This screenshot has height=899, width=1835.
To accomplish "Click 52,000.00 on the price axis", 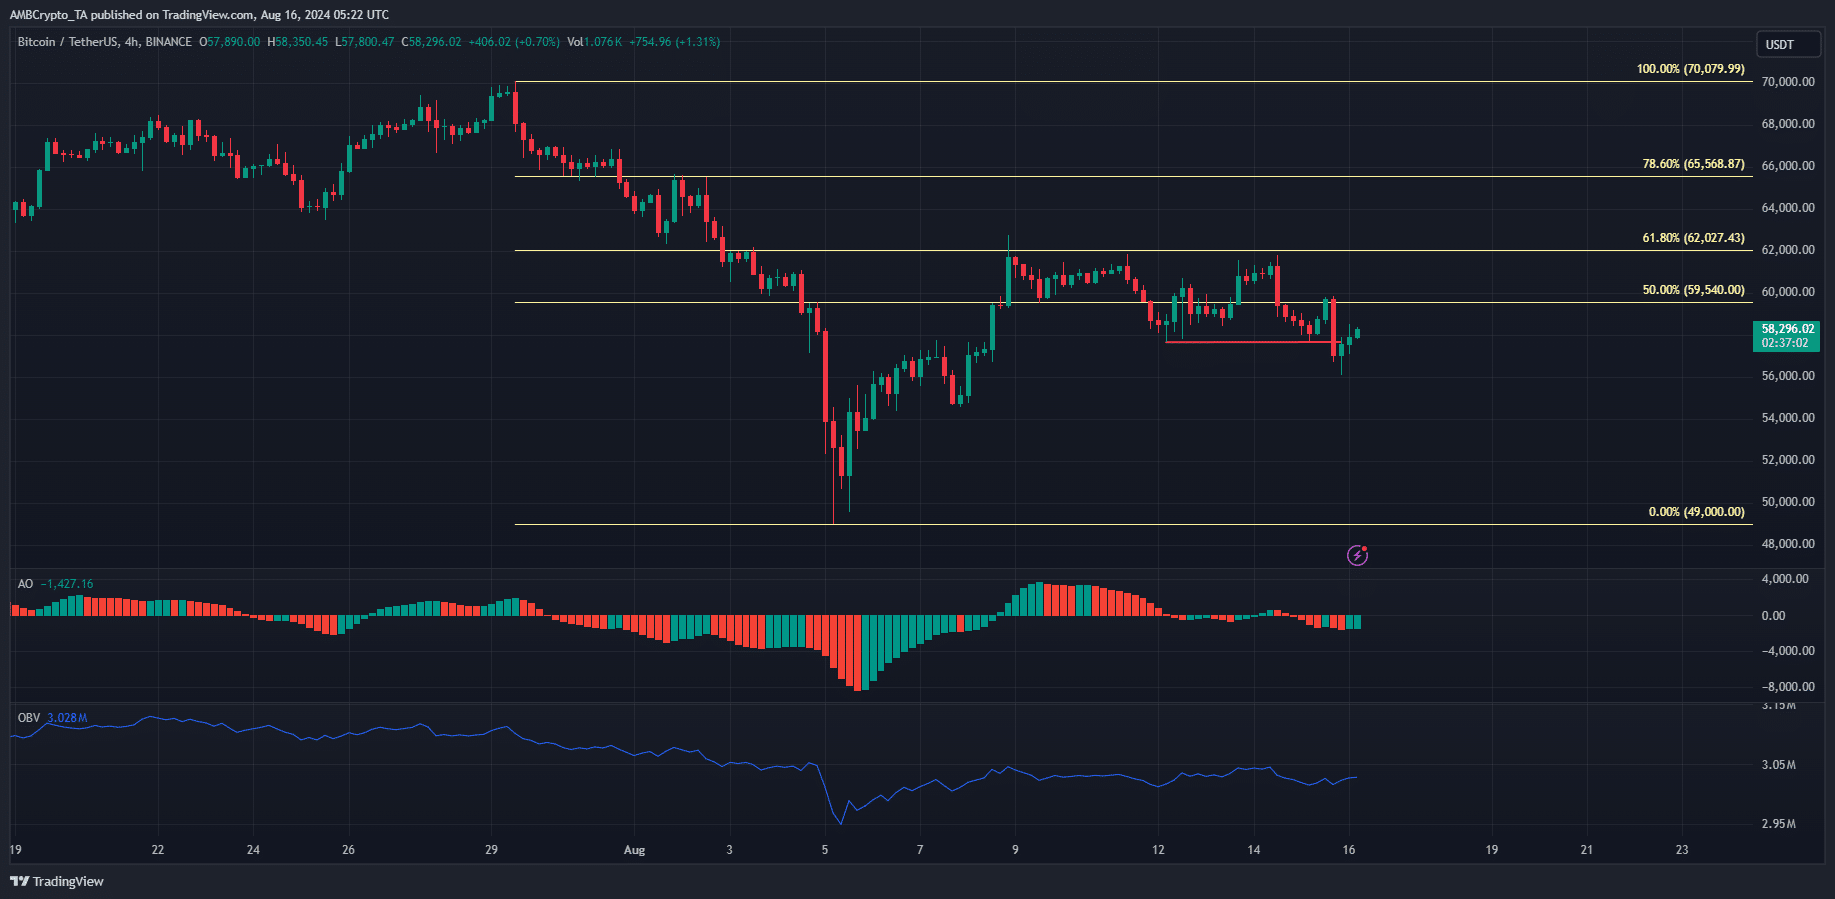I will click(x=1788, y=460).
